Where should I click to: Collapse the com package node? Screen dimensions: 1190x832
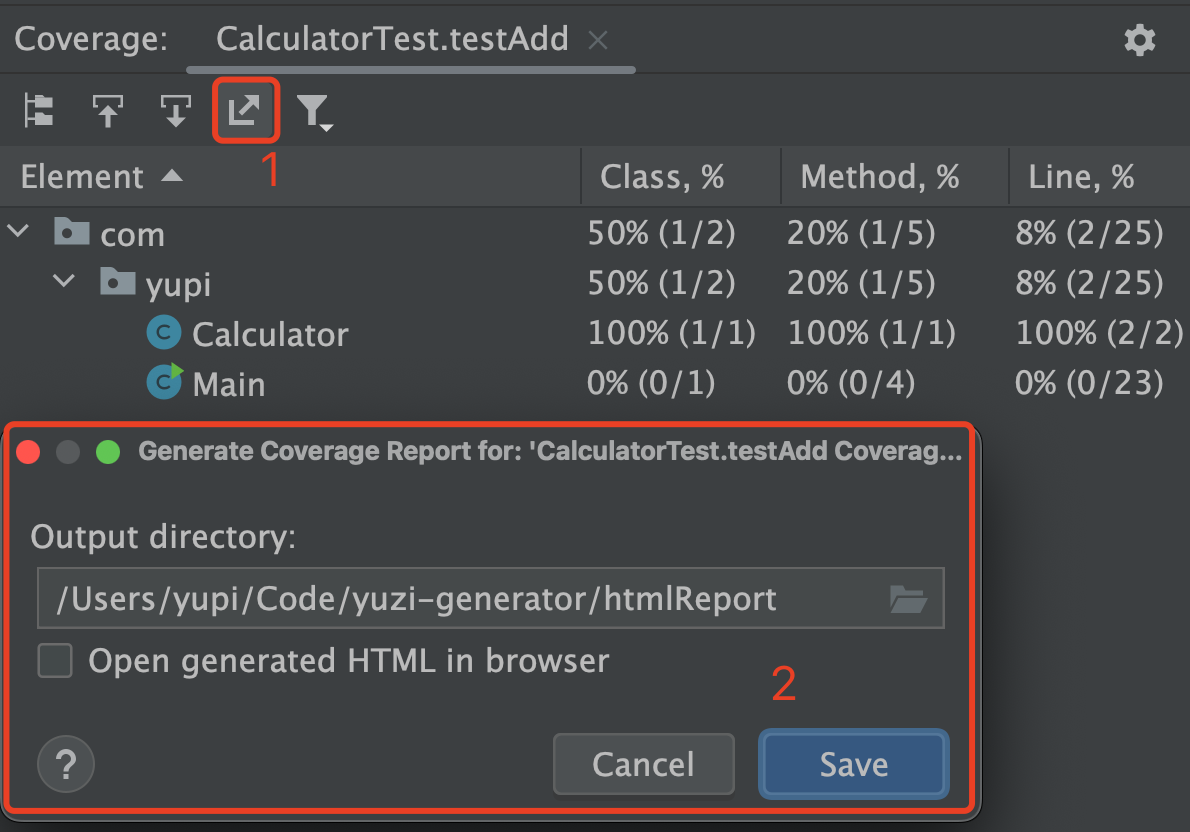tap(18, 231)
